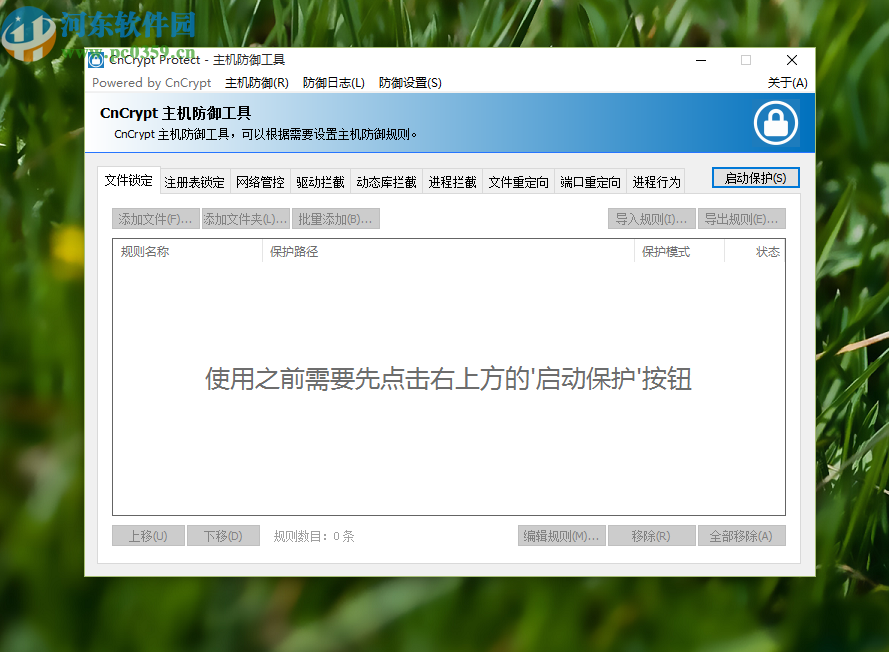Click the CnCrypt app icon in title bar

coord(96,60)
